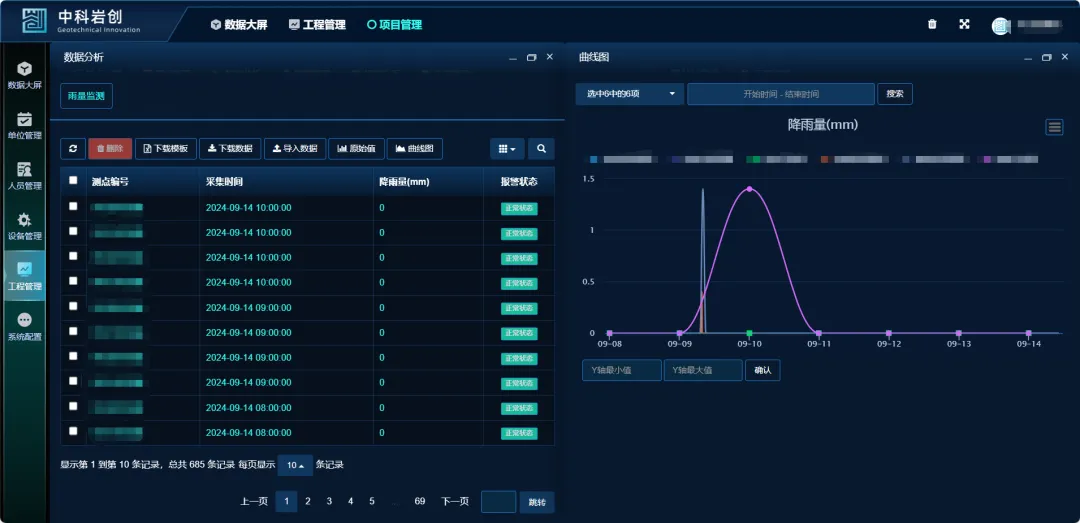
Task: Open the user avatar menu
Action: (999, 26)
